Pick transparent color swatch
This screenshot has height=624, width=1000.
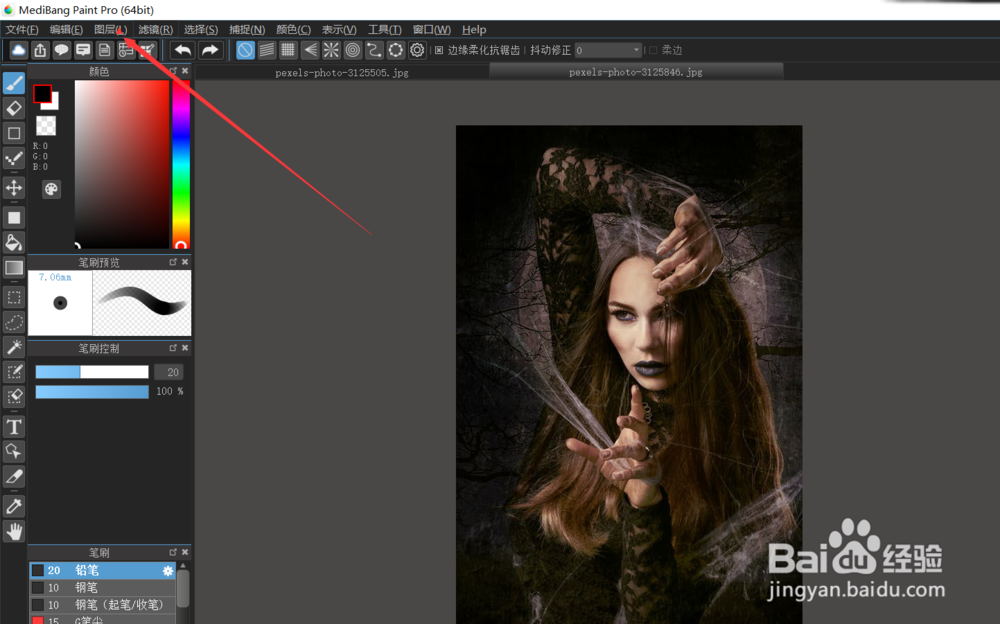[46, 126]
